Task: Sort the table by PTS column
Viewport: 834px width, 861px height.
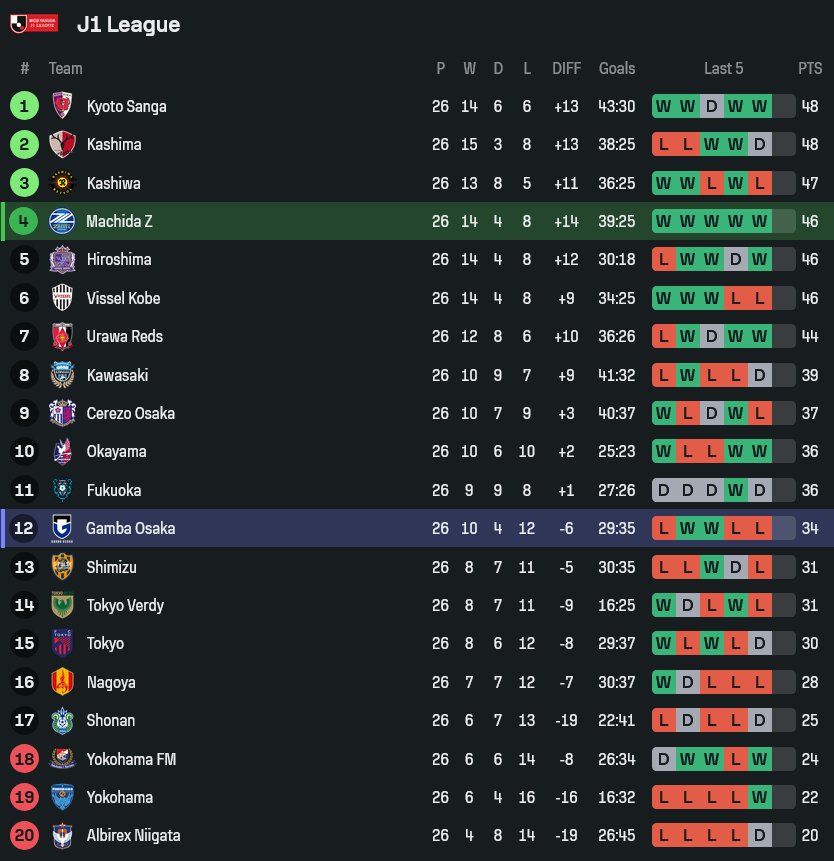Action: pyautogui.click(x=810, y=68)
